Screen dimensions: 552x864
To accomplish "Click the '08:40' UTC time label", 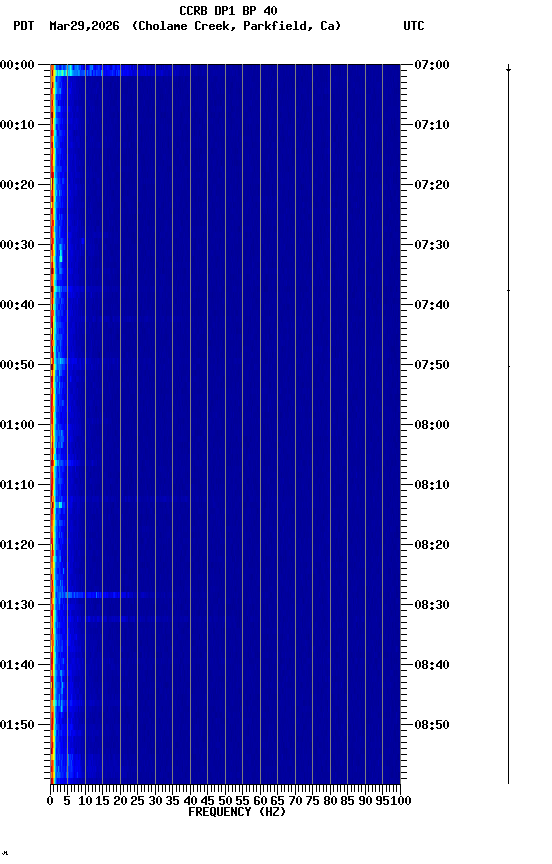I will coord(432,666).
